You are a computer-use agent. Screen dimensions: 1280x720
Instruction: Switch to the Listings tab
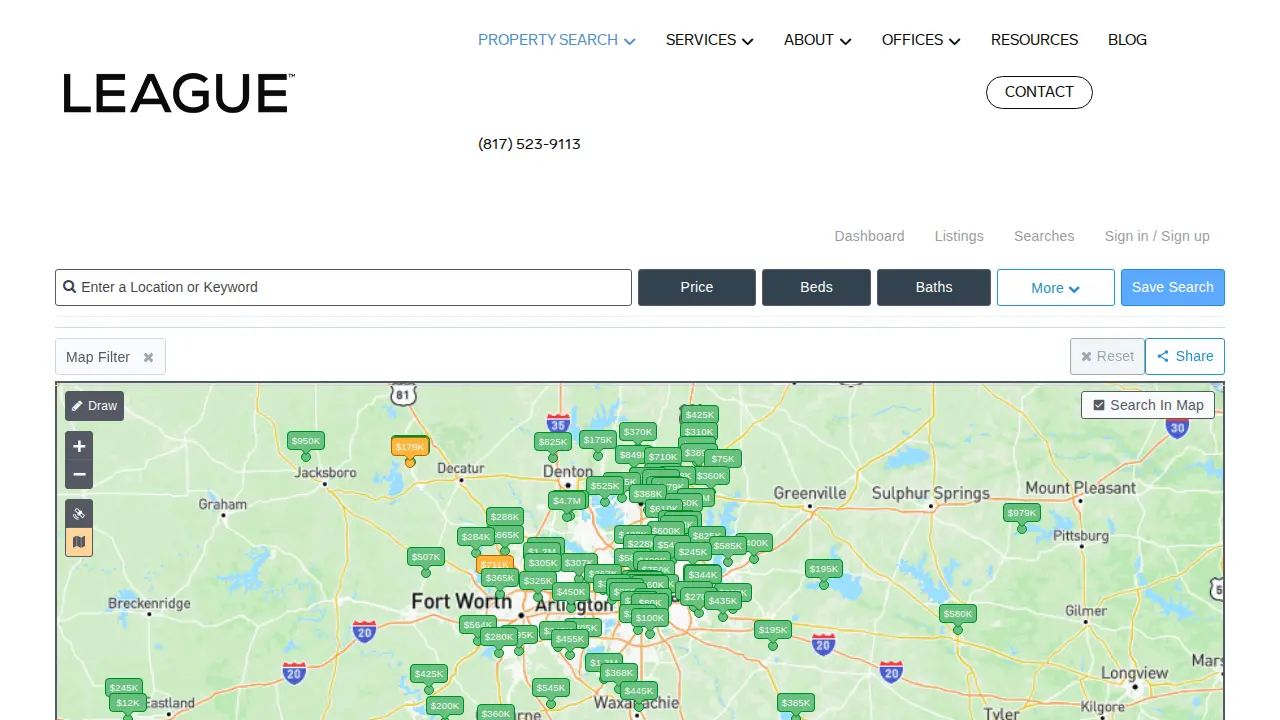pyautogui.click(x=959, y=236)
